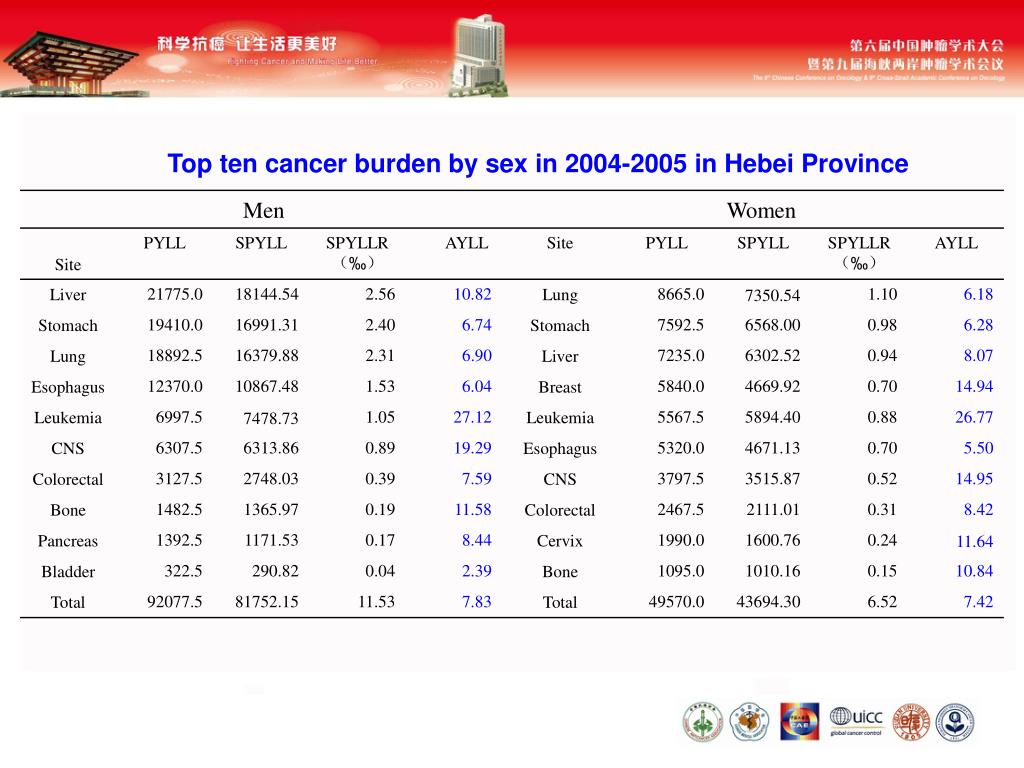Click the blue AYLL value 11.64
Screen dimensions: 1024x768
[x=974, y=541]
